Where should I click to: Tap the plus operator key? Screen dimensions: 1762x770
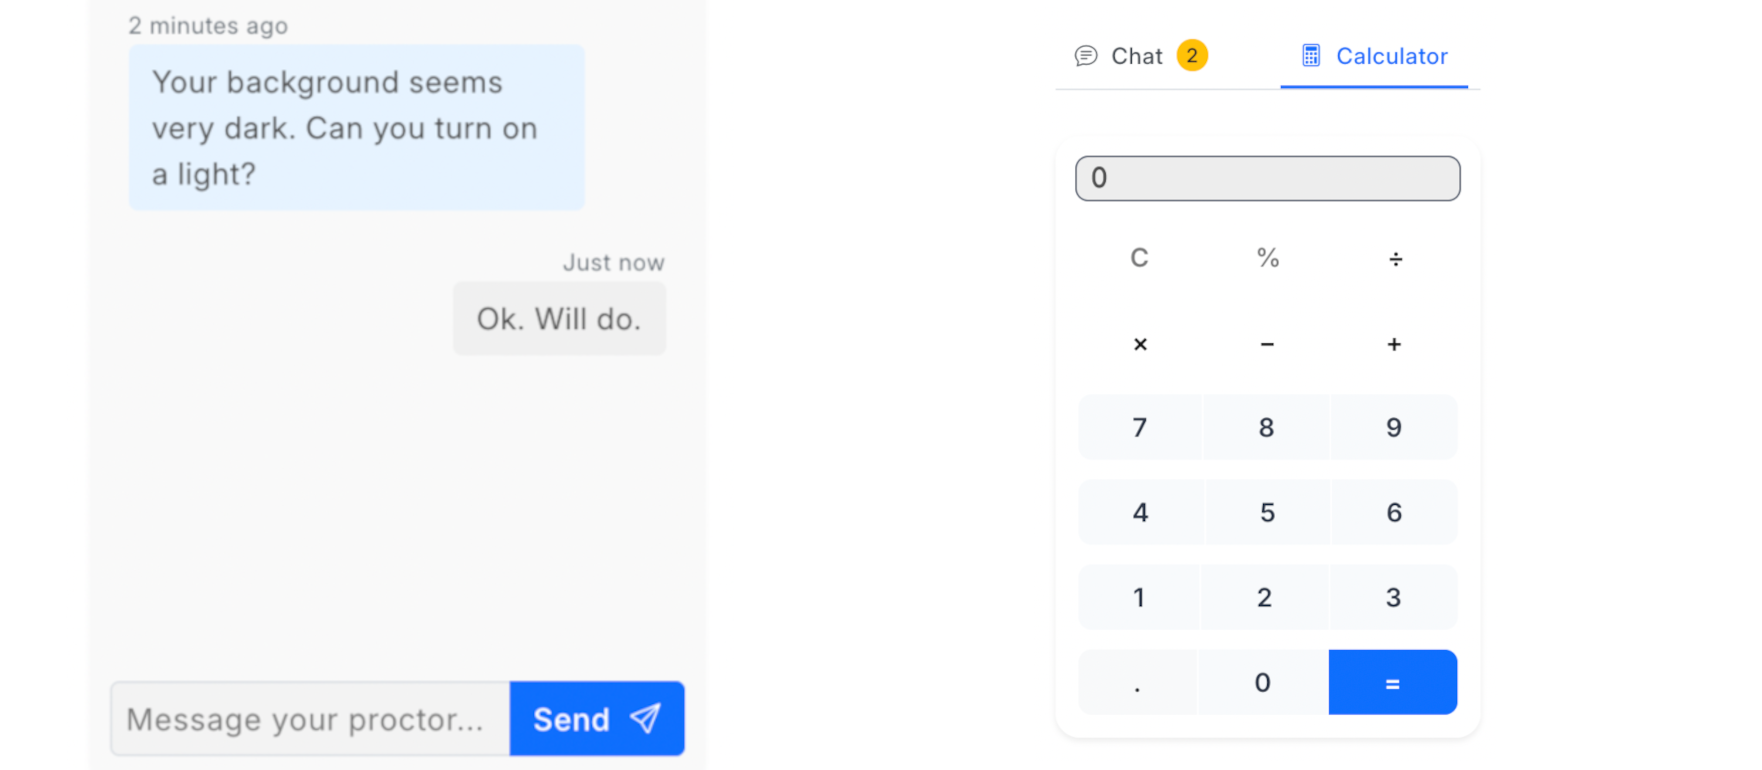(1394, 344)
